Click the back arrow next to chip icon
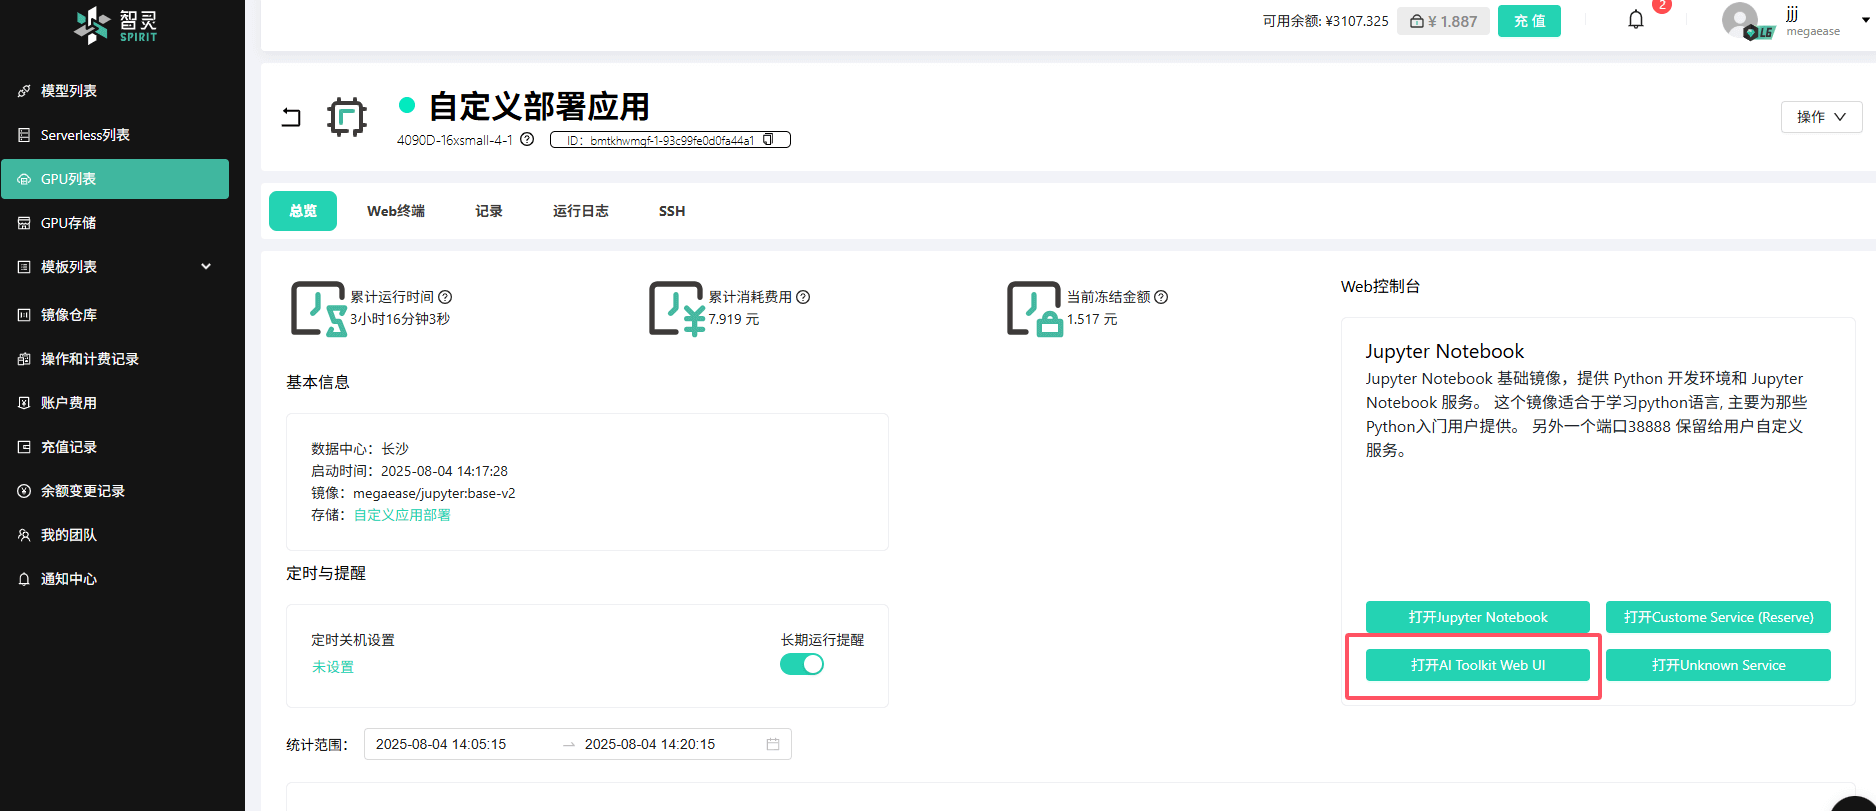The height and width of the screenshot is (811, 1876). coord(291,117)
